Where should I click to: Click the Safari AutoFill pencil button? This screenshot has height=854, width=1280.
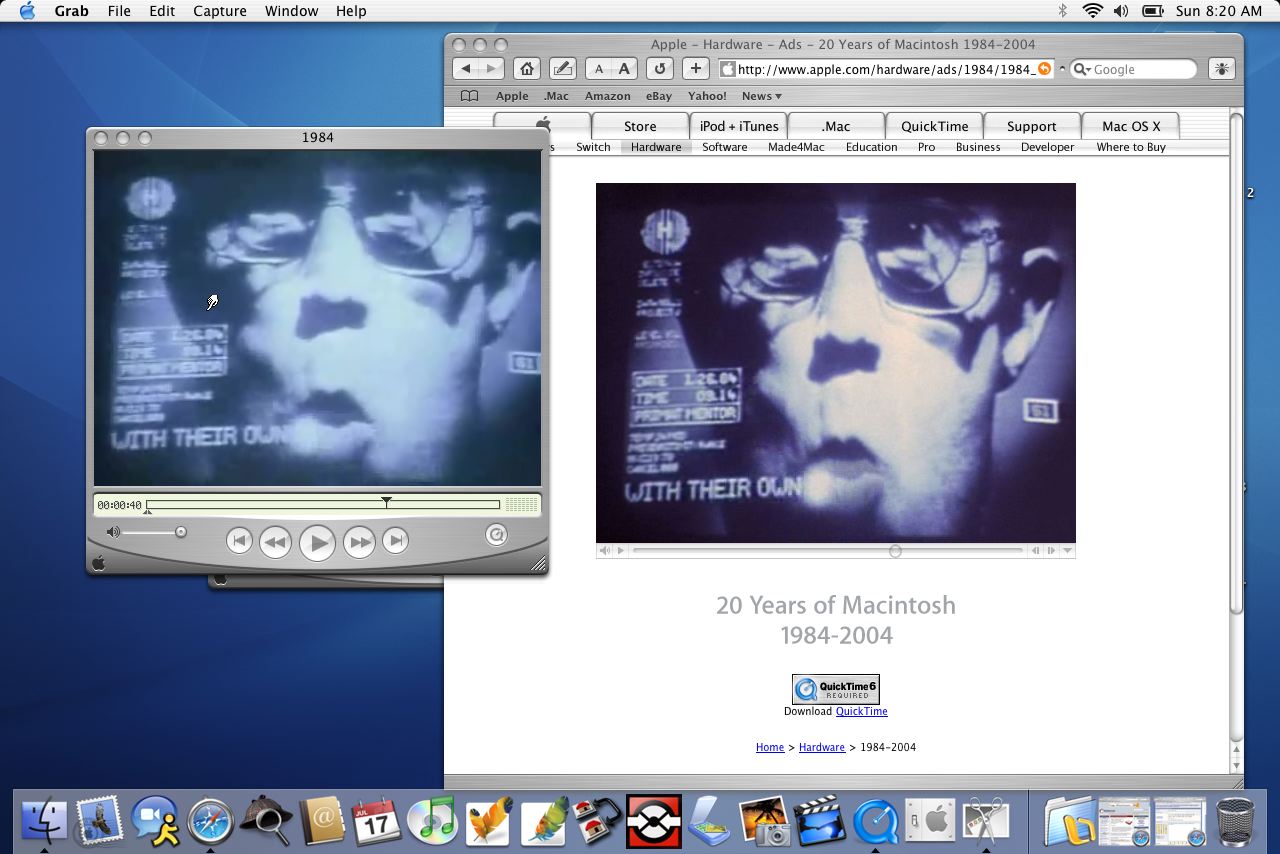(562, 69)
